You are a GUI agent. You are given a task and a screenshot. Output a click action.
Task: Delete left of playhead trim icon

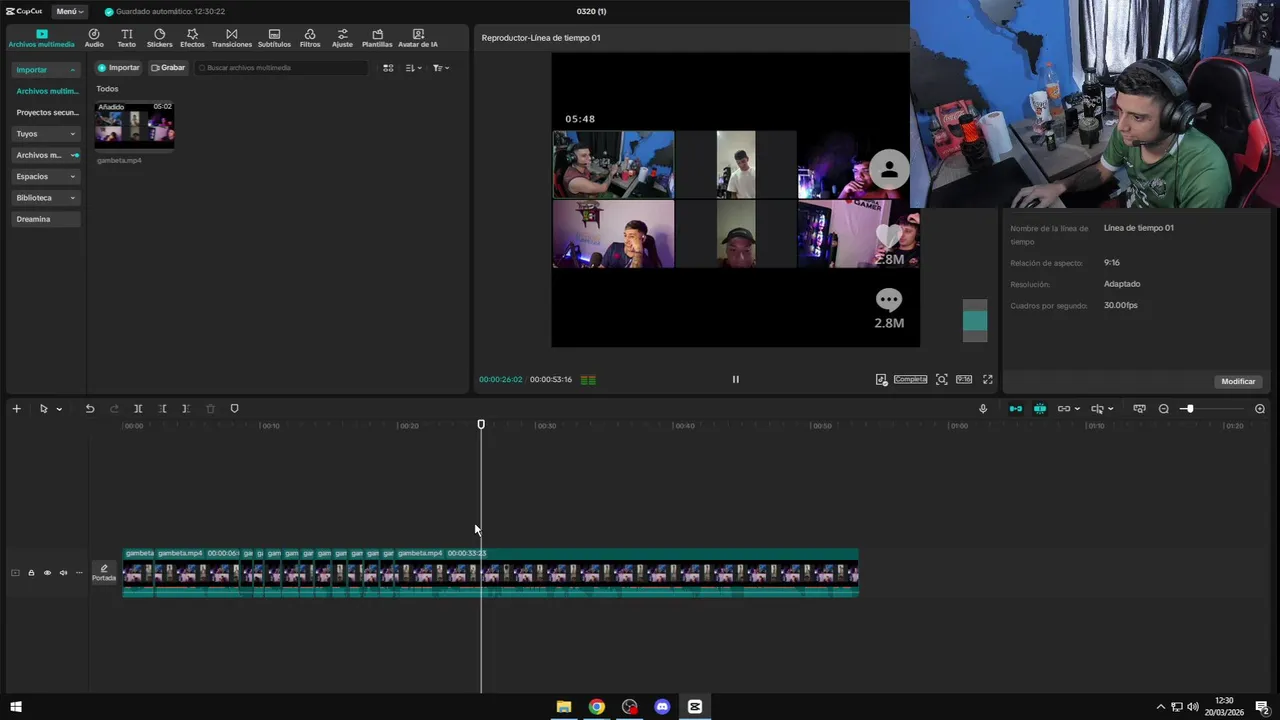click(x=162, y=409)
